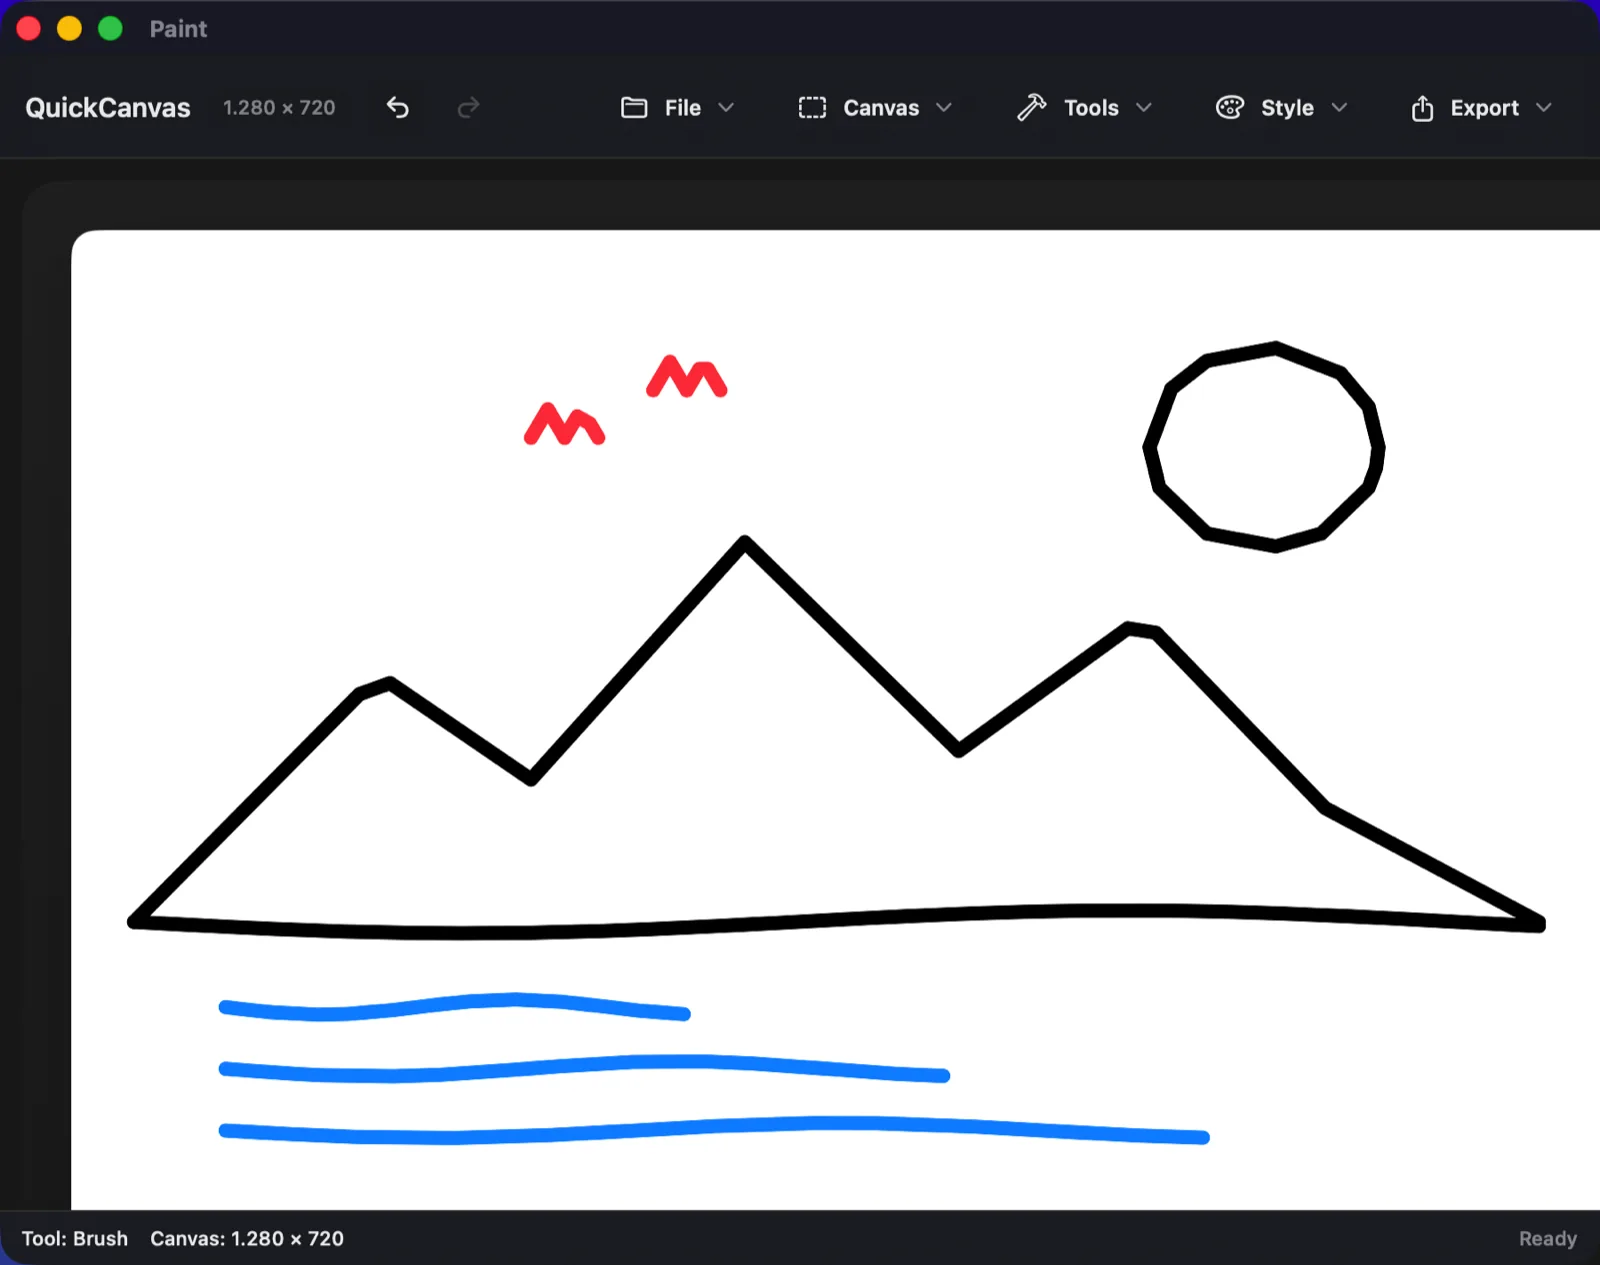1600x1265 pixels.
Task: Click the Paint window title
Action: (178, 29)
